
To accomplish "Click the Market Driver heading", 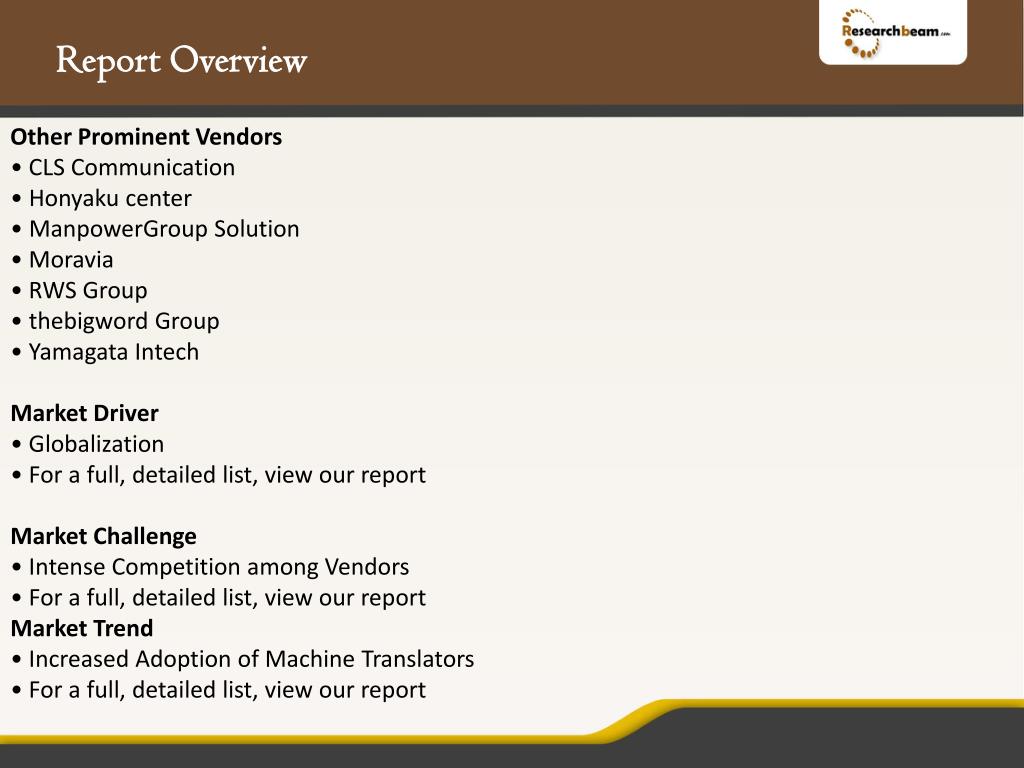I will [x=84, y=413].
